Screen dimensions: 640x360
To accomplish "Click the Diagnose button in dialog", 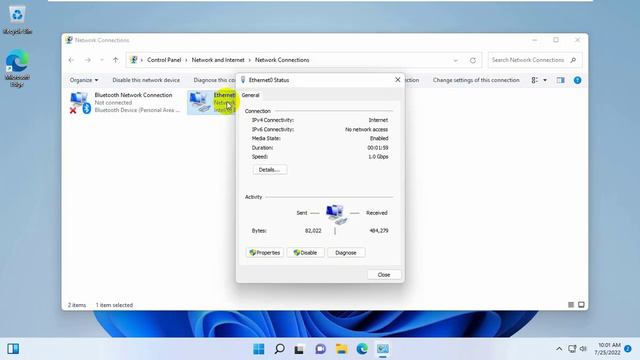I will pyautogui.click(x=346, y=253).
